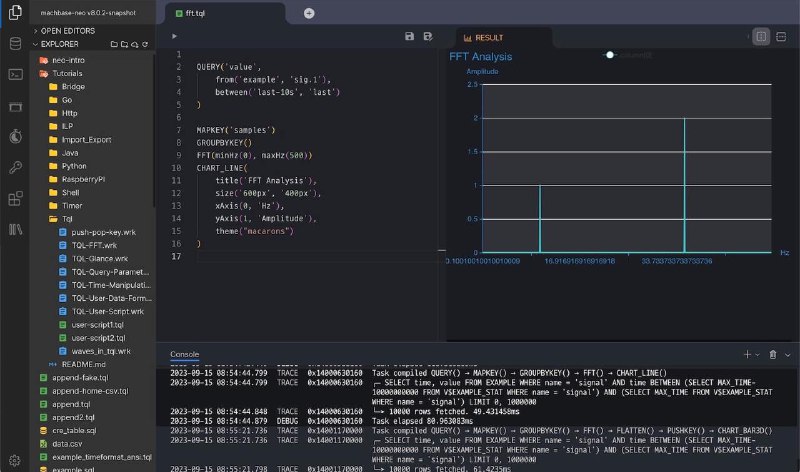Open the append-fake.tql file

pyautogui.click(x=80, y=378)
